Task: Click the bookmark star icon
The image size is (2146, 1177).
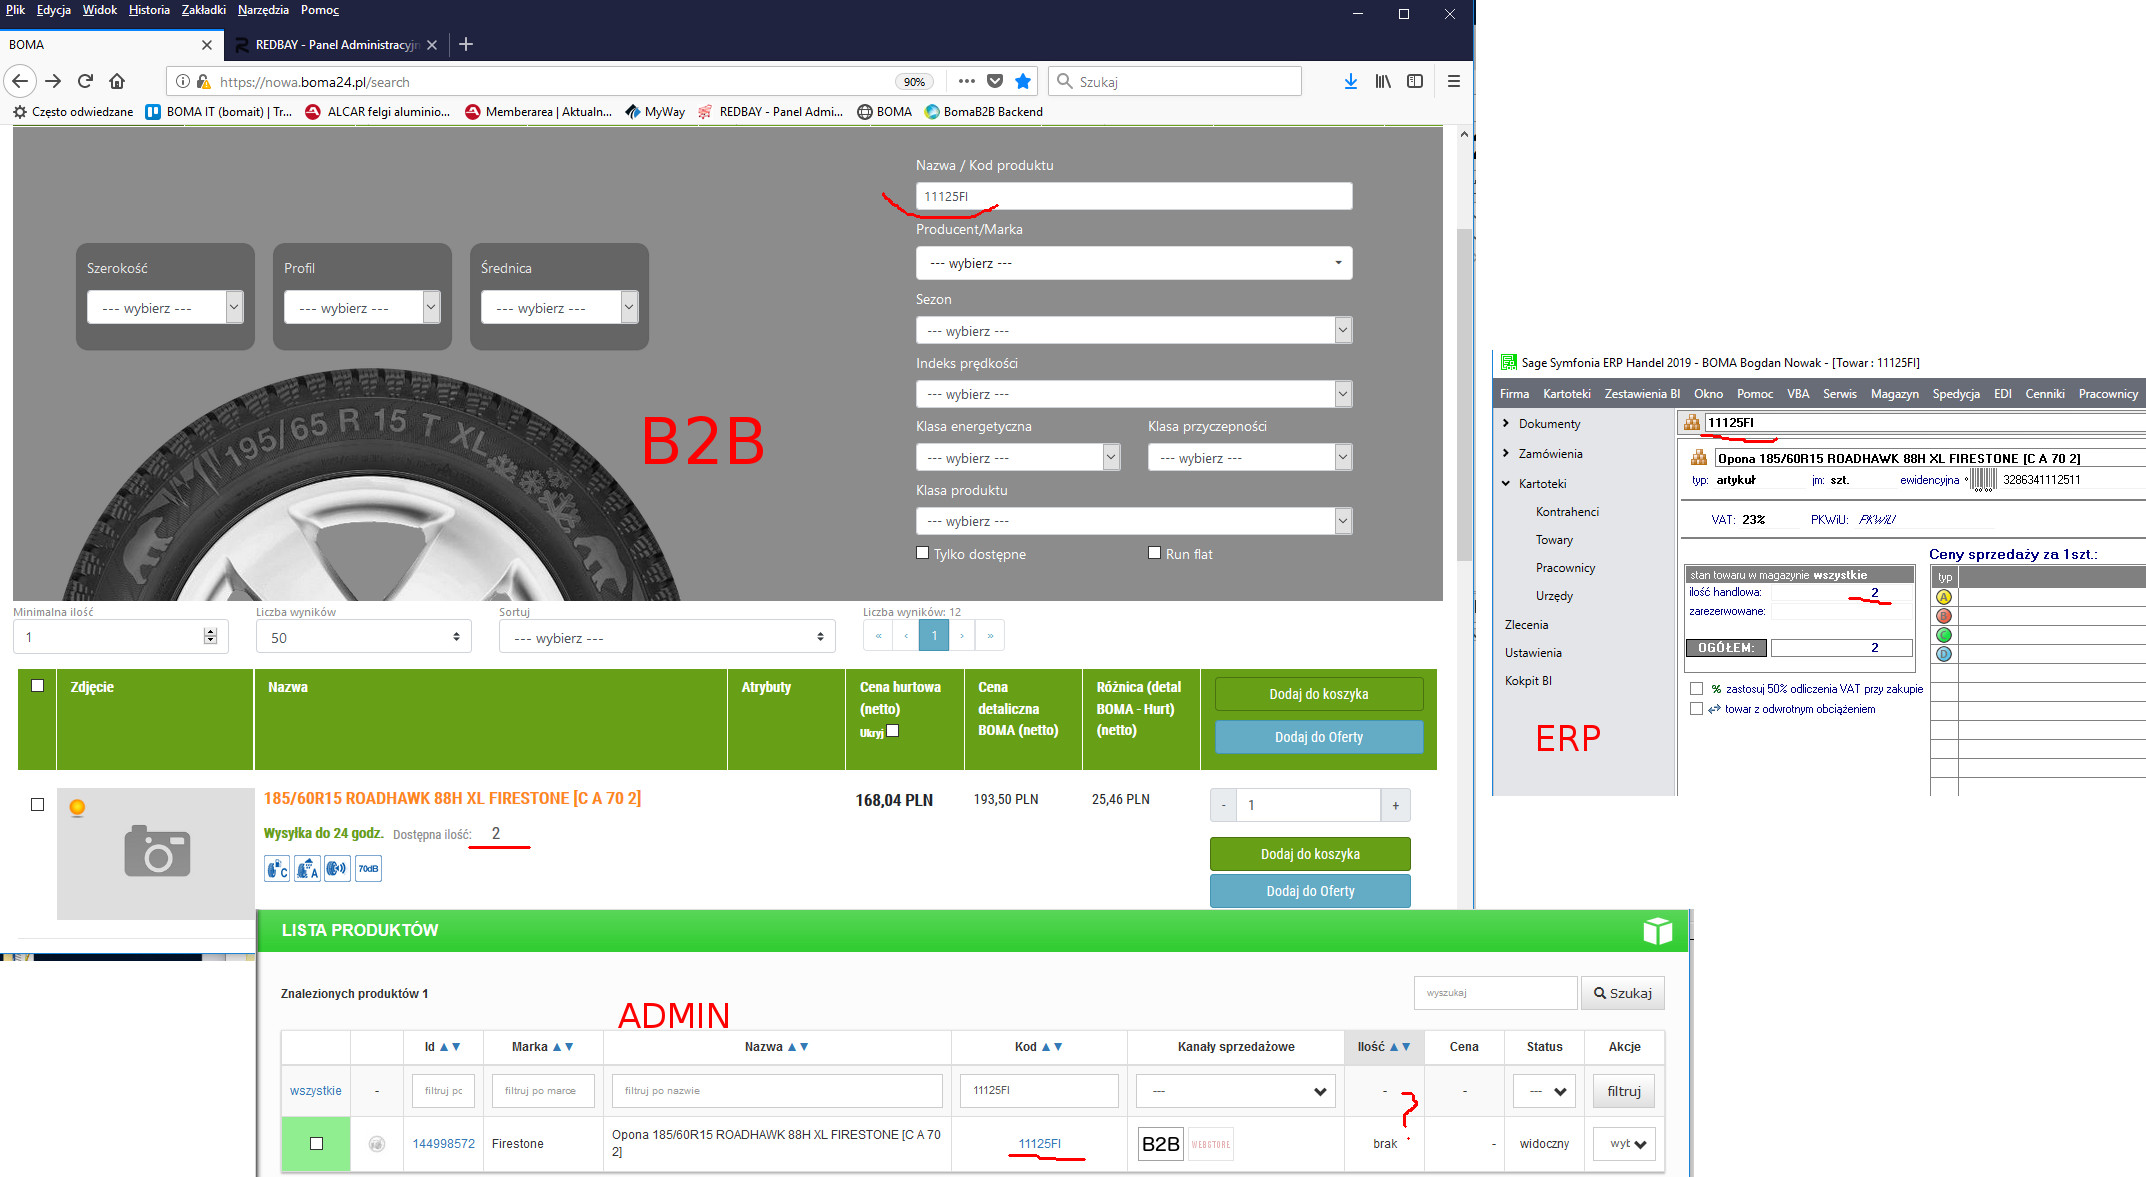Action: 1022,81
